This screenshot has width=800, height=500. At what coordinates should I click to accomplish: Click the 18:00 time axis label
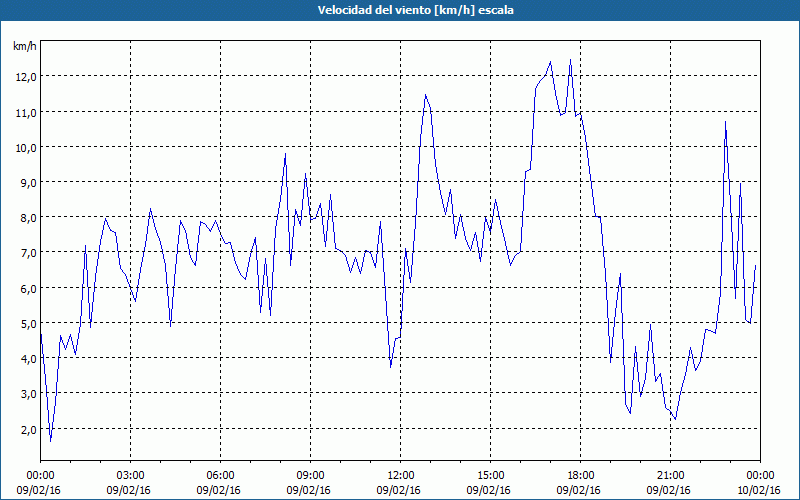[x=580, y=476]
